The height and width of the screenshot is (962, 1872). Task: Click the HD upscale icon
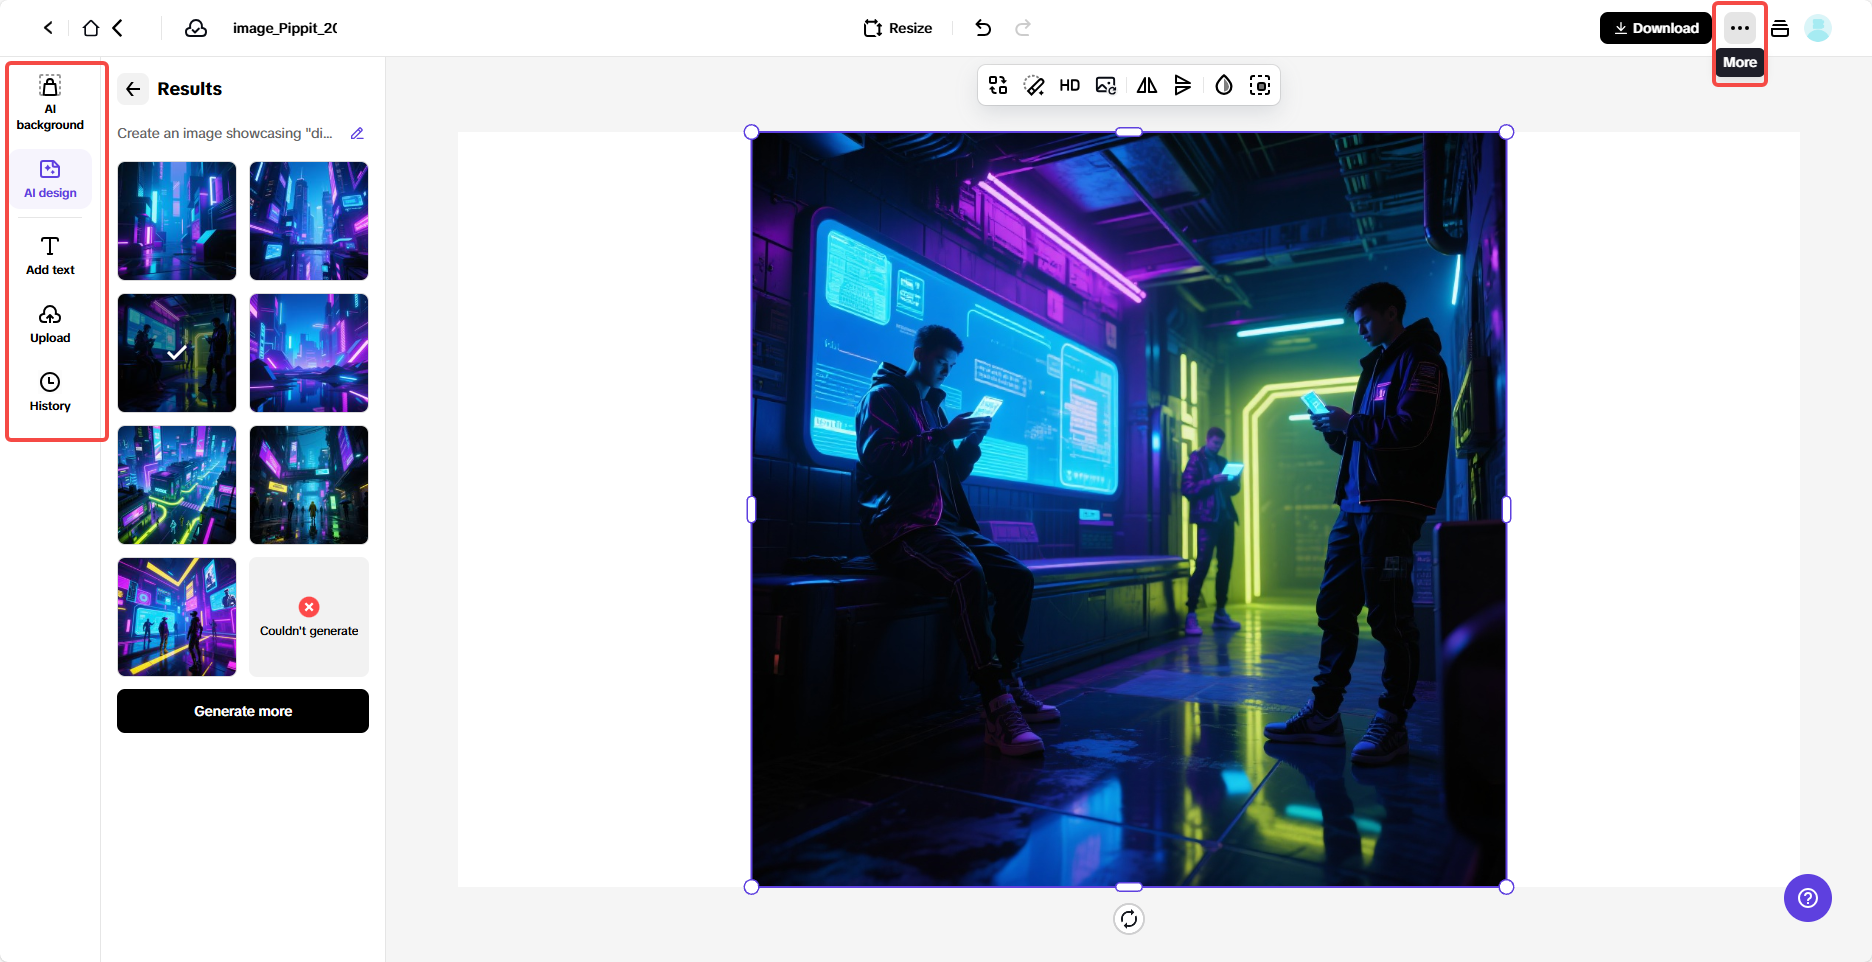click(1069, 86)
